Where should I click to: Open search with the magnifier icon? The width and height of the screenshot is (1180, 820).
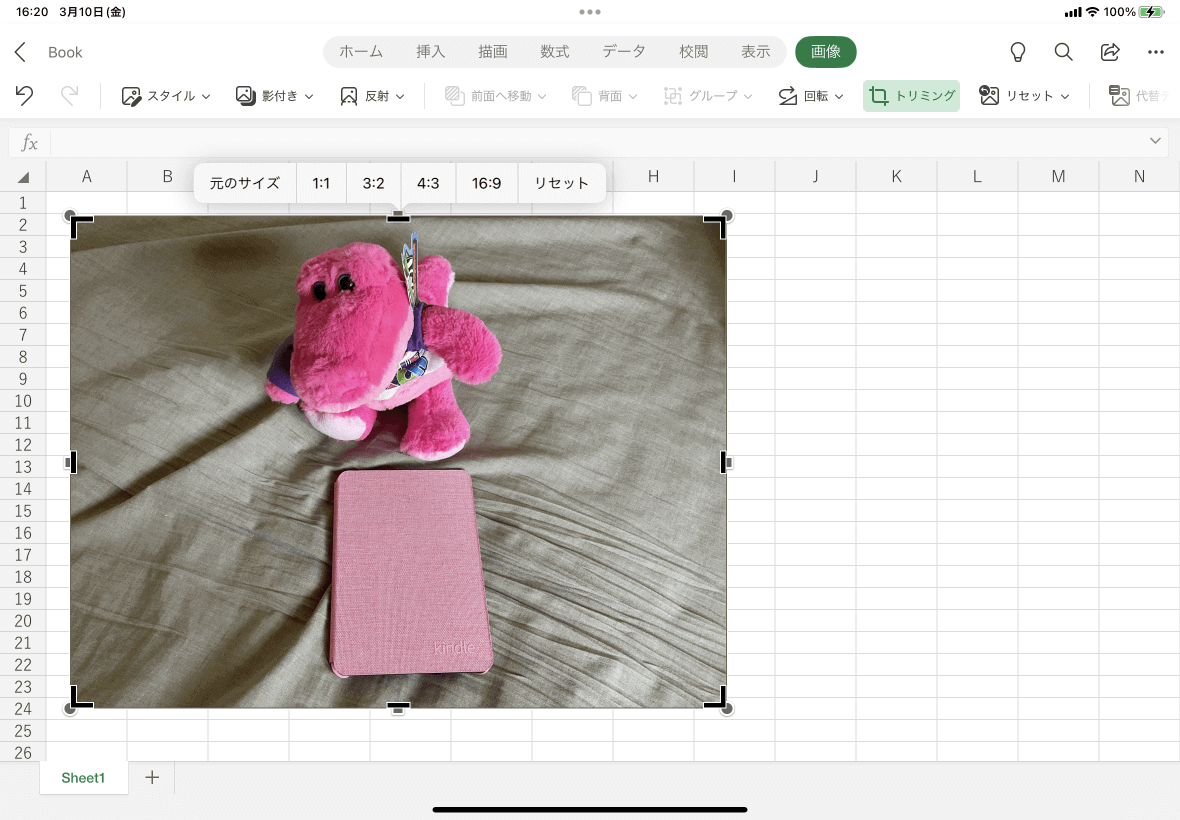pyautogui.click(x=1063, y=52)
